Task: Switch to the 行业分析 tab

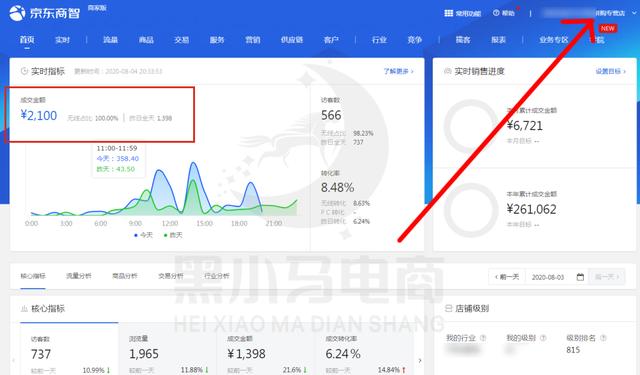Action: [217, 276]
